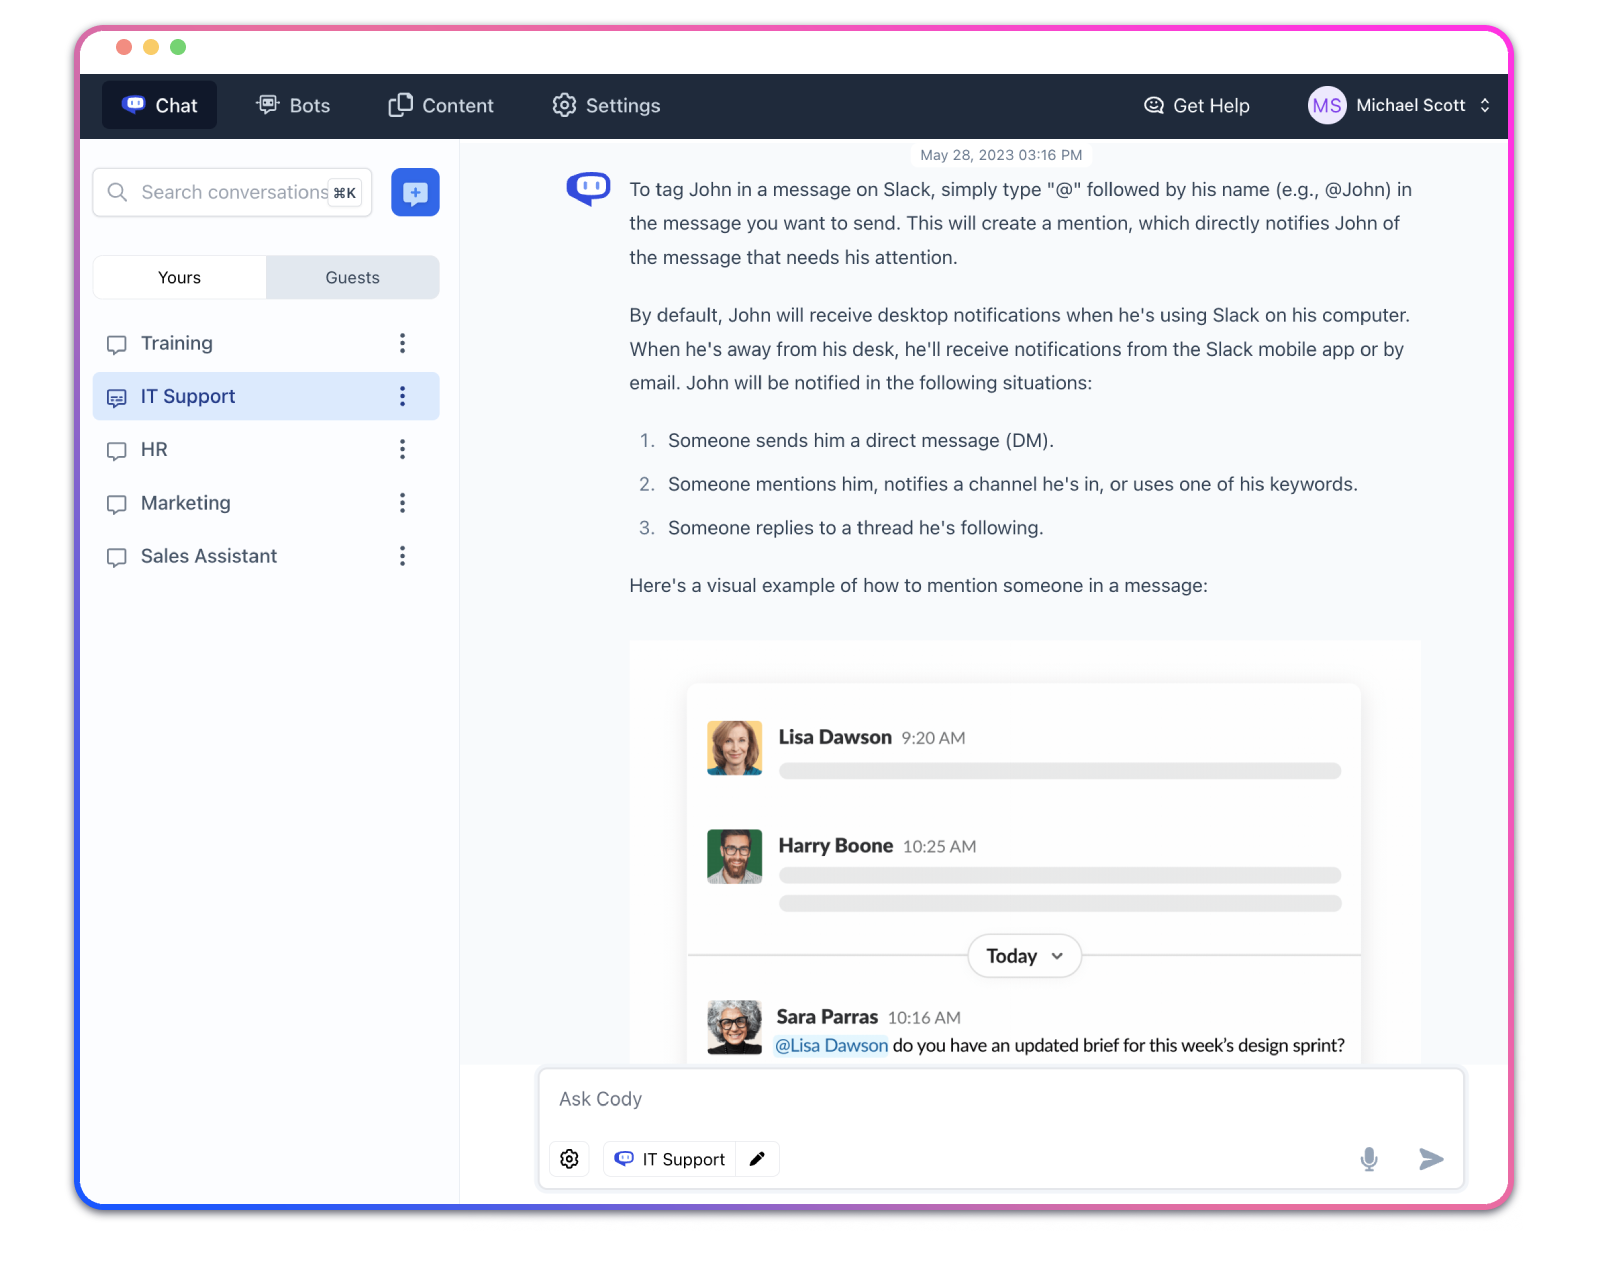This screenshot has width=1600, height=1286.
Task: Send message with the paper plane icon
Action: point(1431,1159)
